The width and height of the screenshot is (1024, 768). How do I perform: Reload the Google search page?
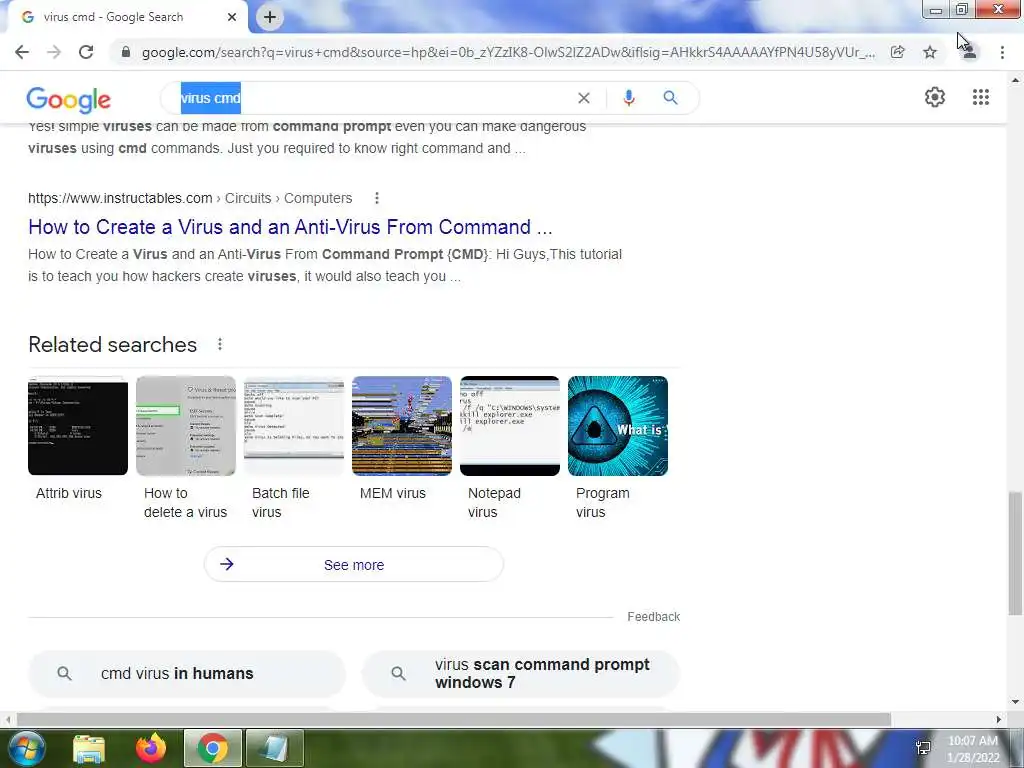click(x=86, y=52)
